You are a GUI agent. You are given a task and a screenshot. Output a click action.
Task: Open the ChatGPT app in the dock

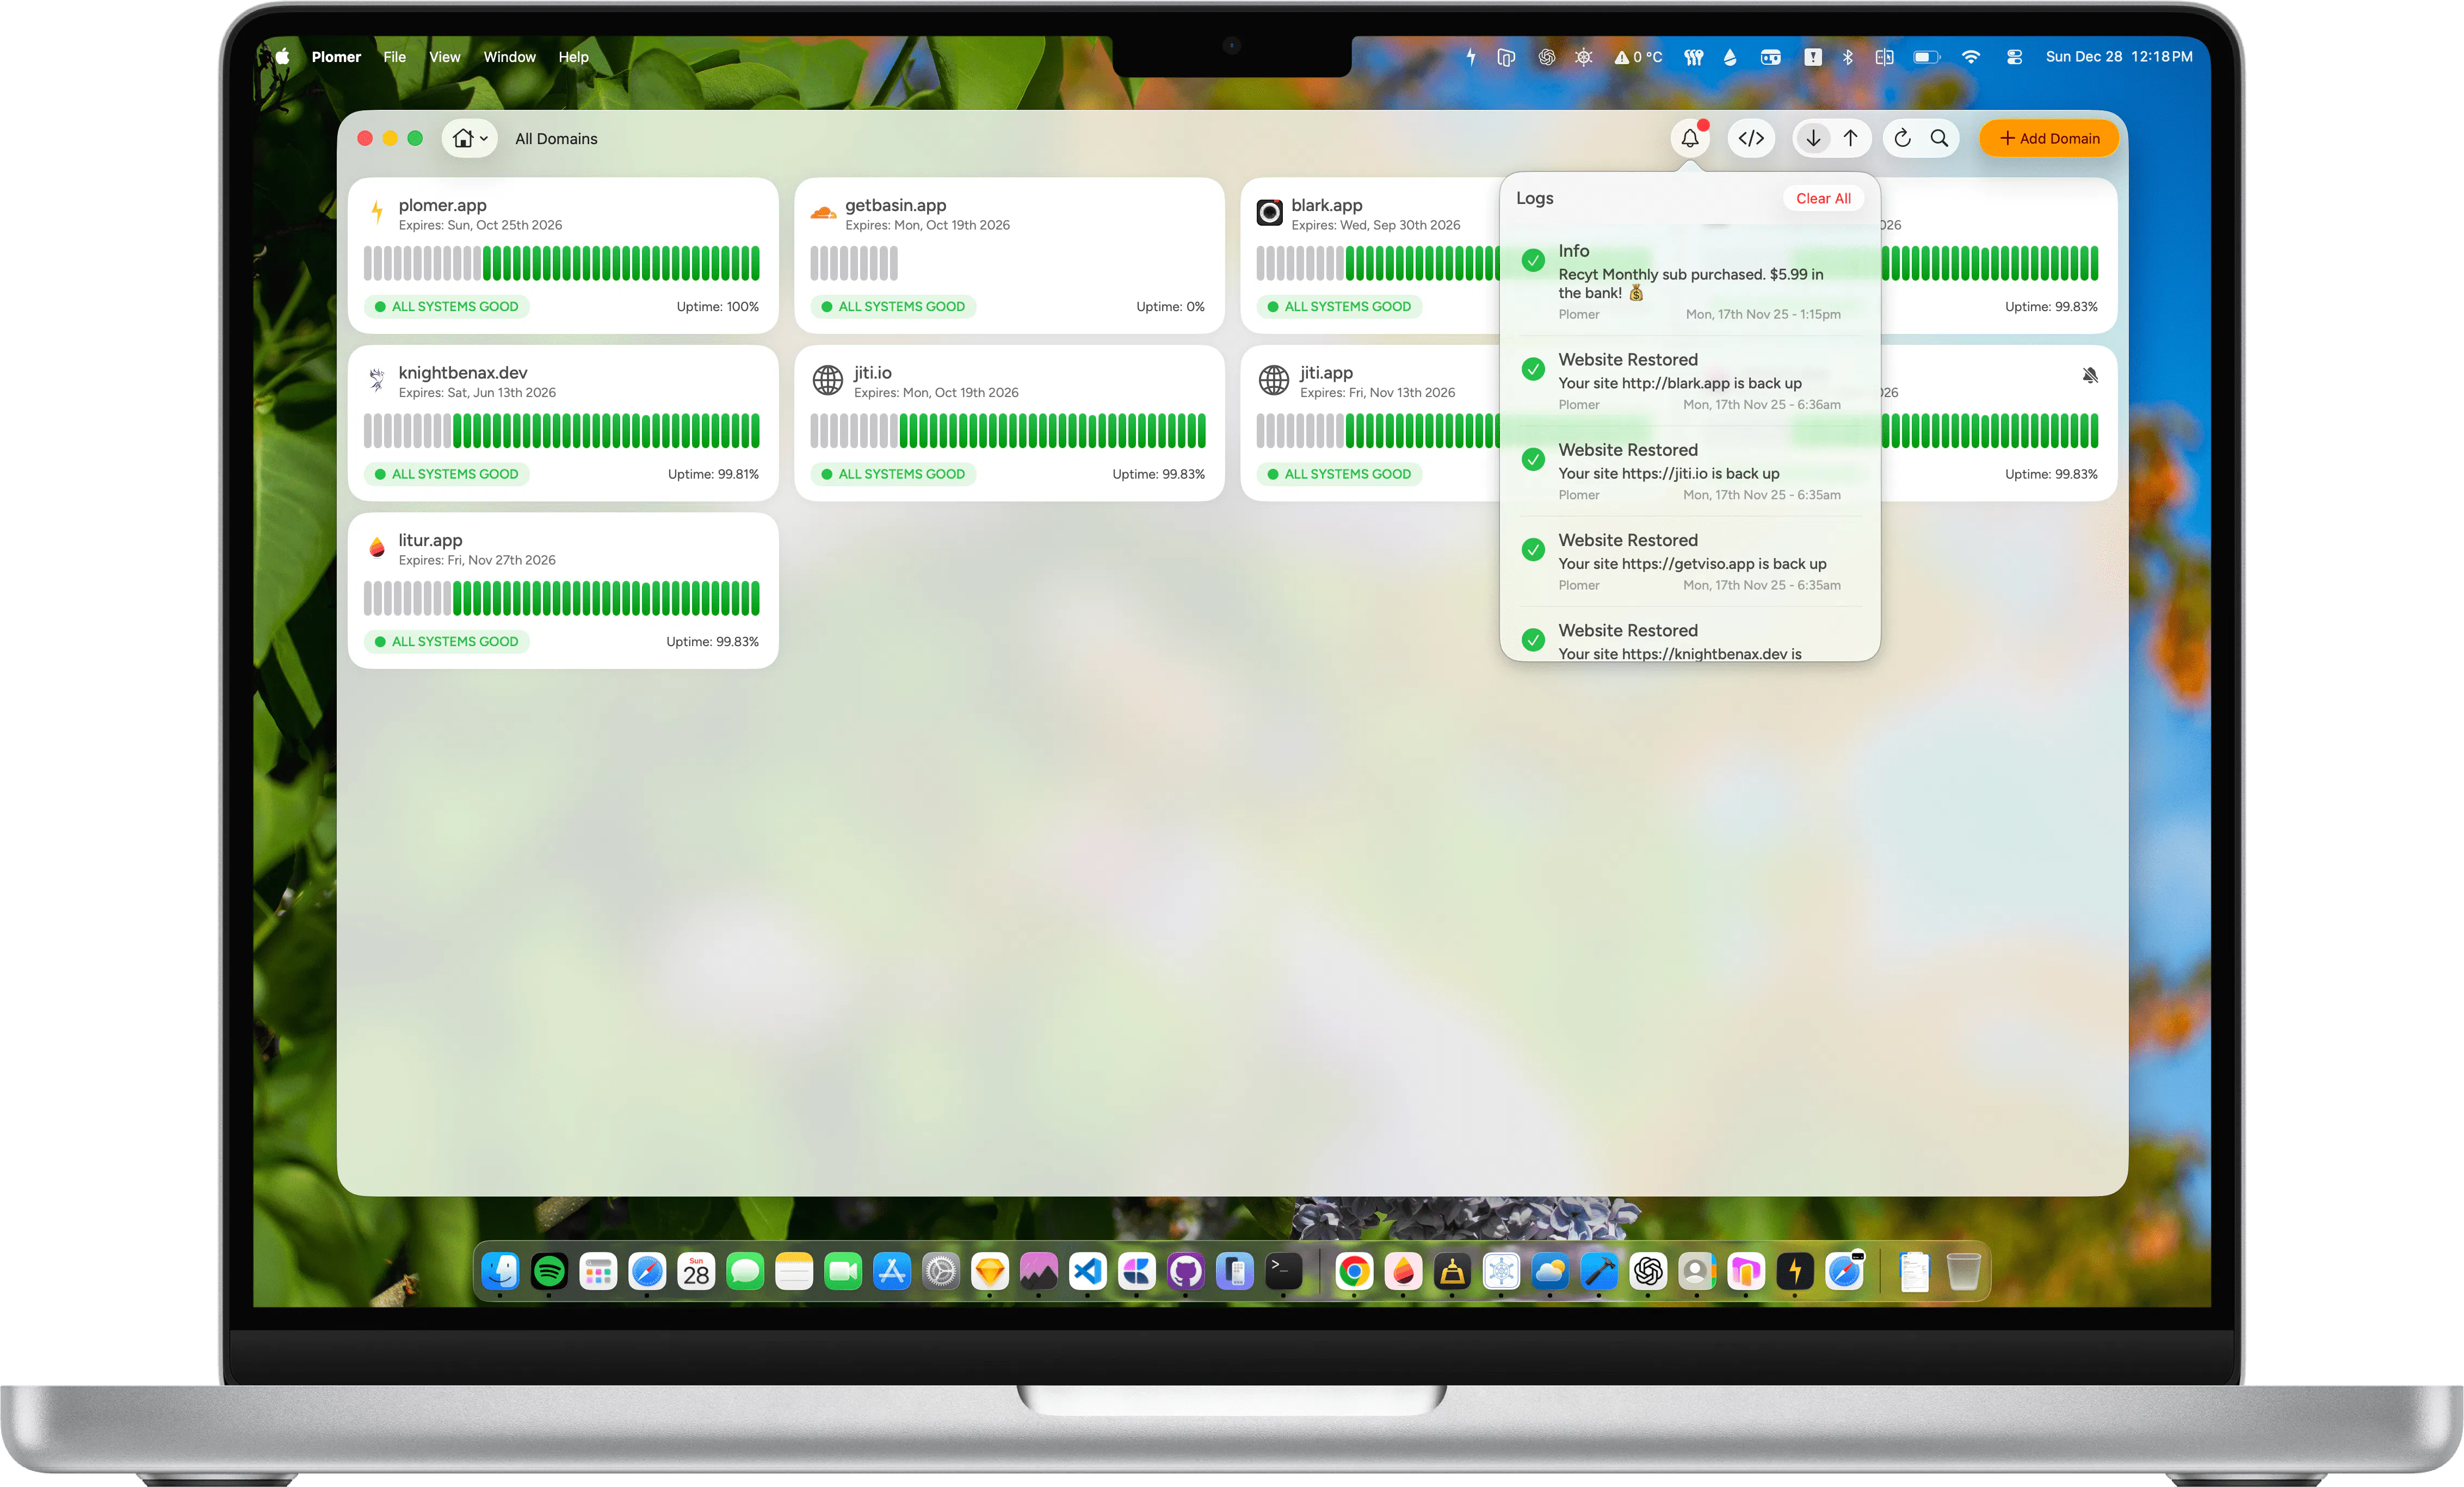click(x=1648, y=1271)
